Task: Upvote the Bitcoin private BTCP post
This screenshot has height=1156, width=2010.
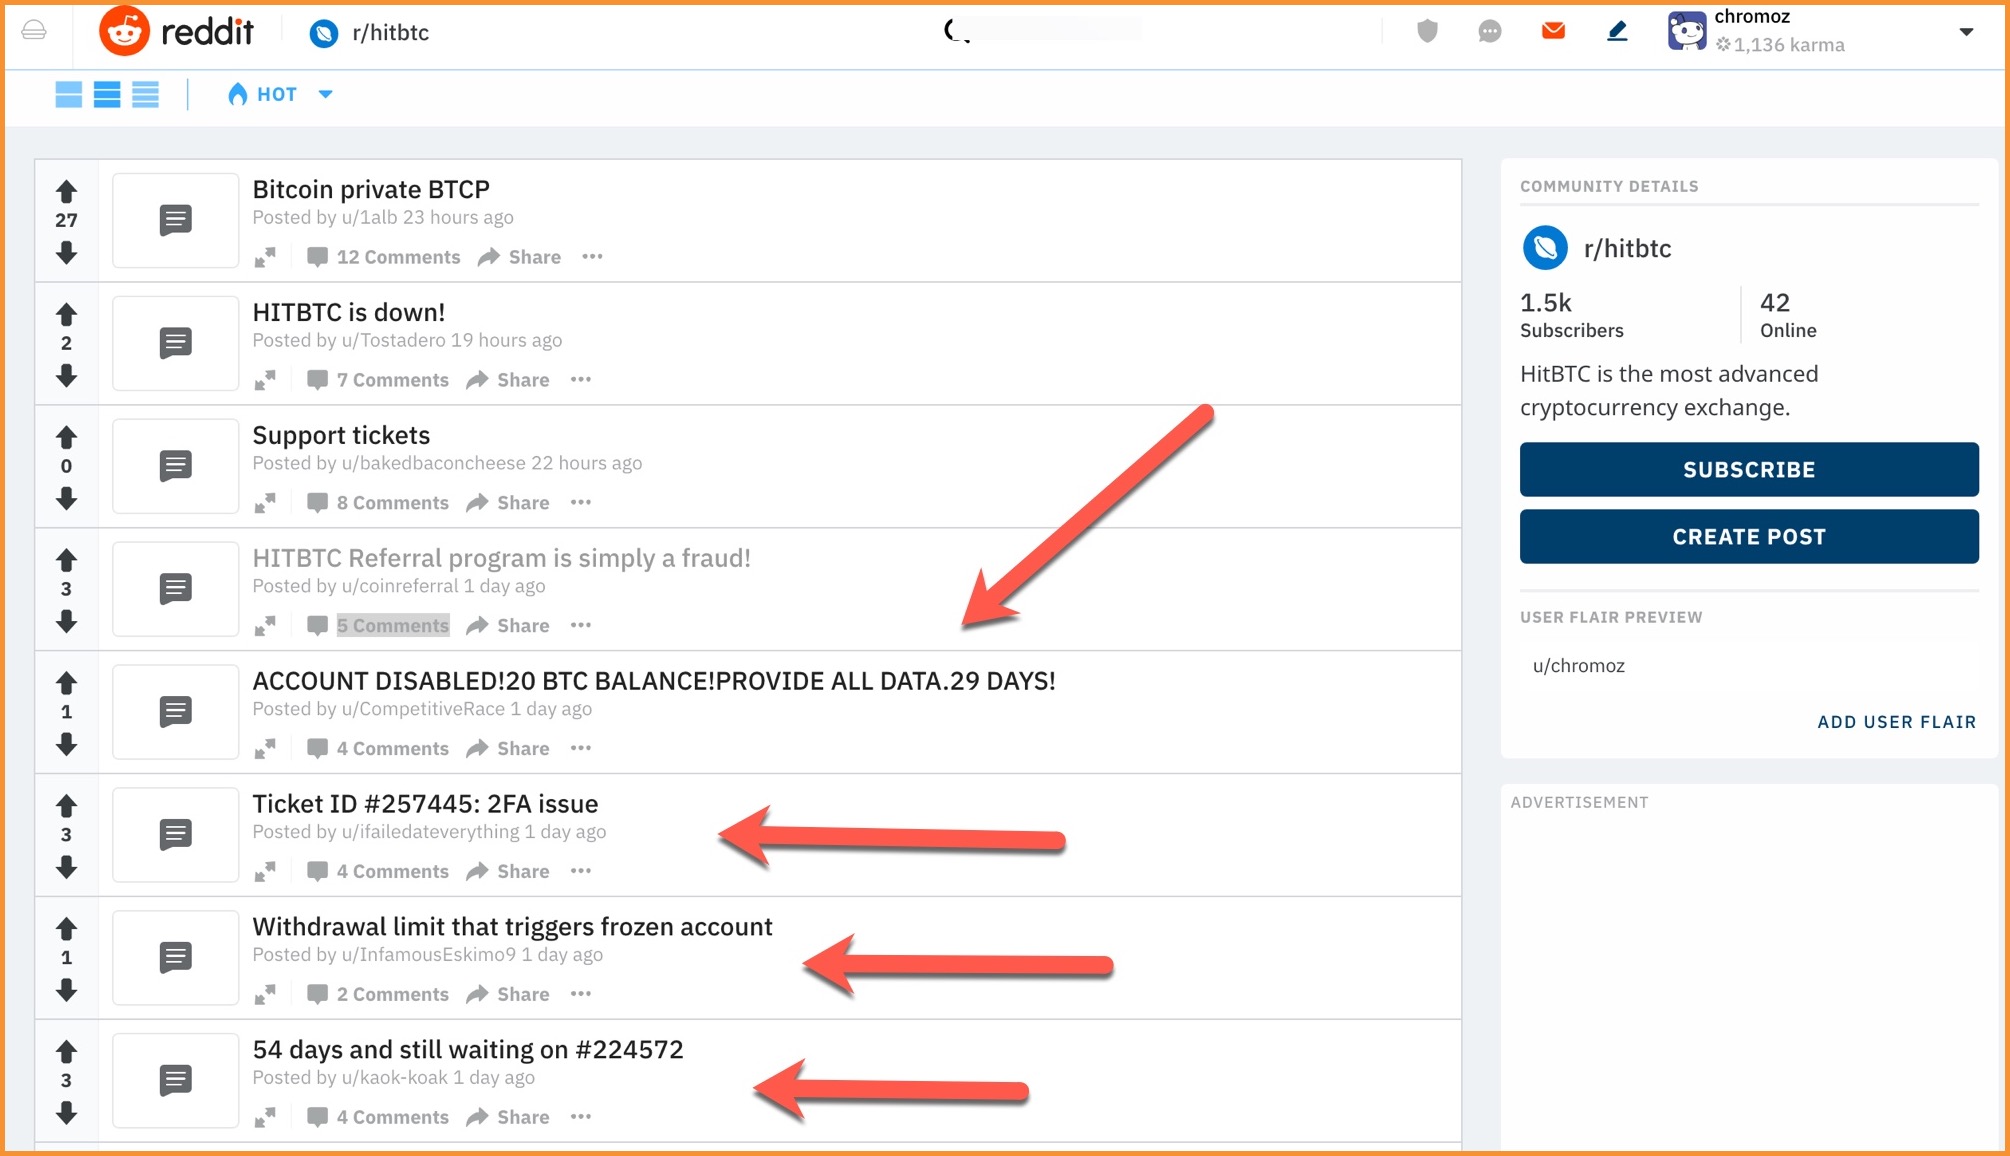Action: 66,190
